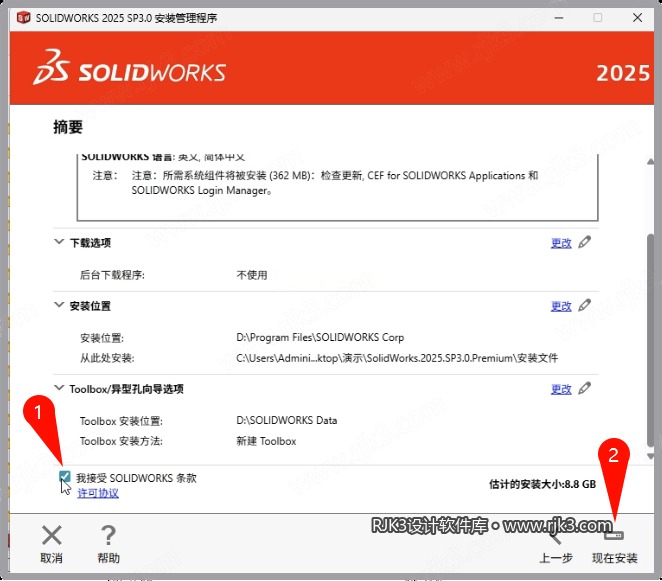Click the summary vertical scrollbar thumb
The image size is (662, 581).
[x=651, y=339]
